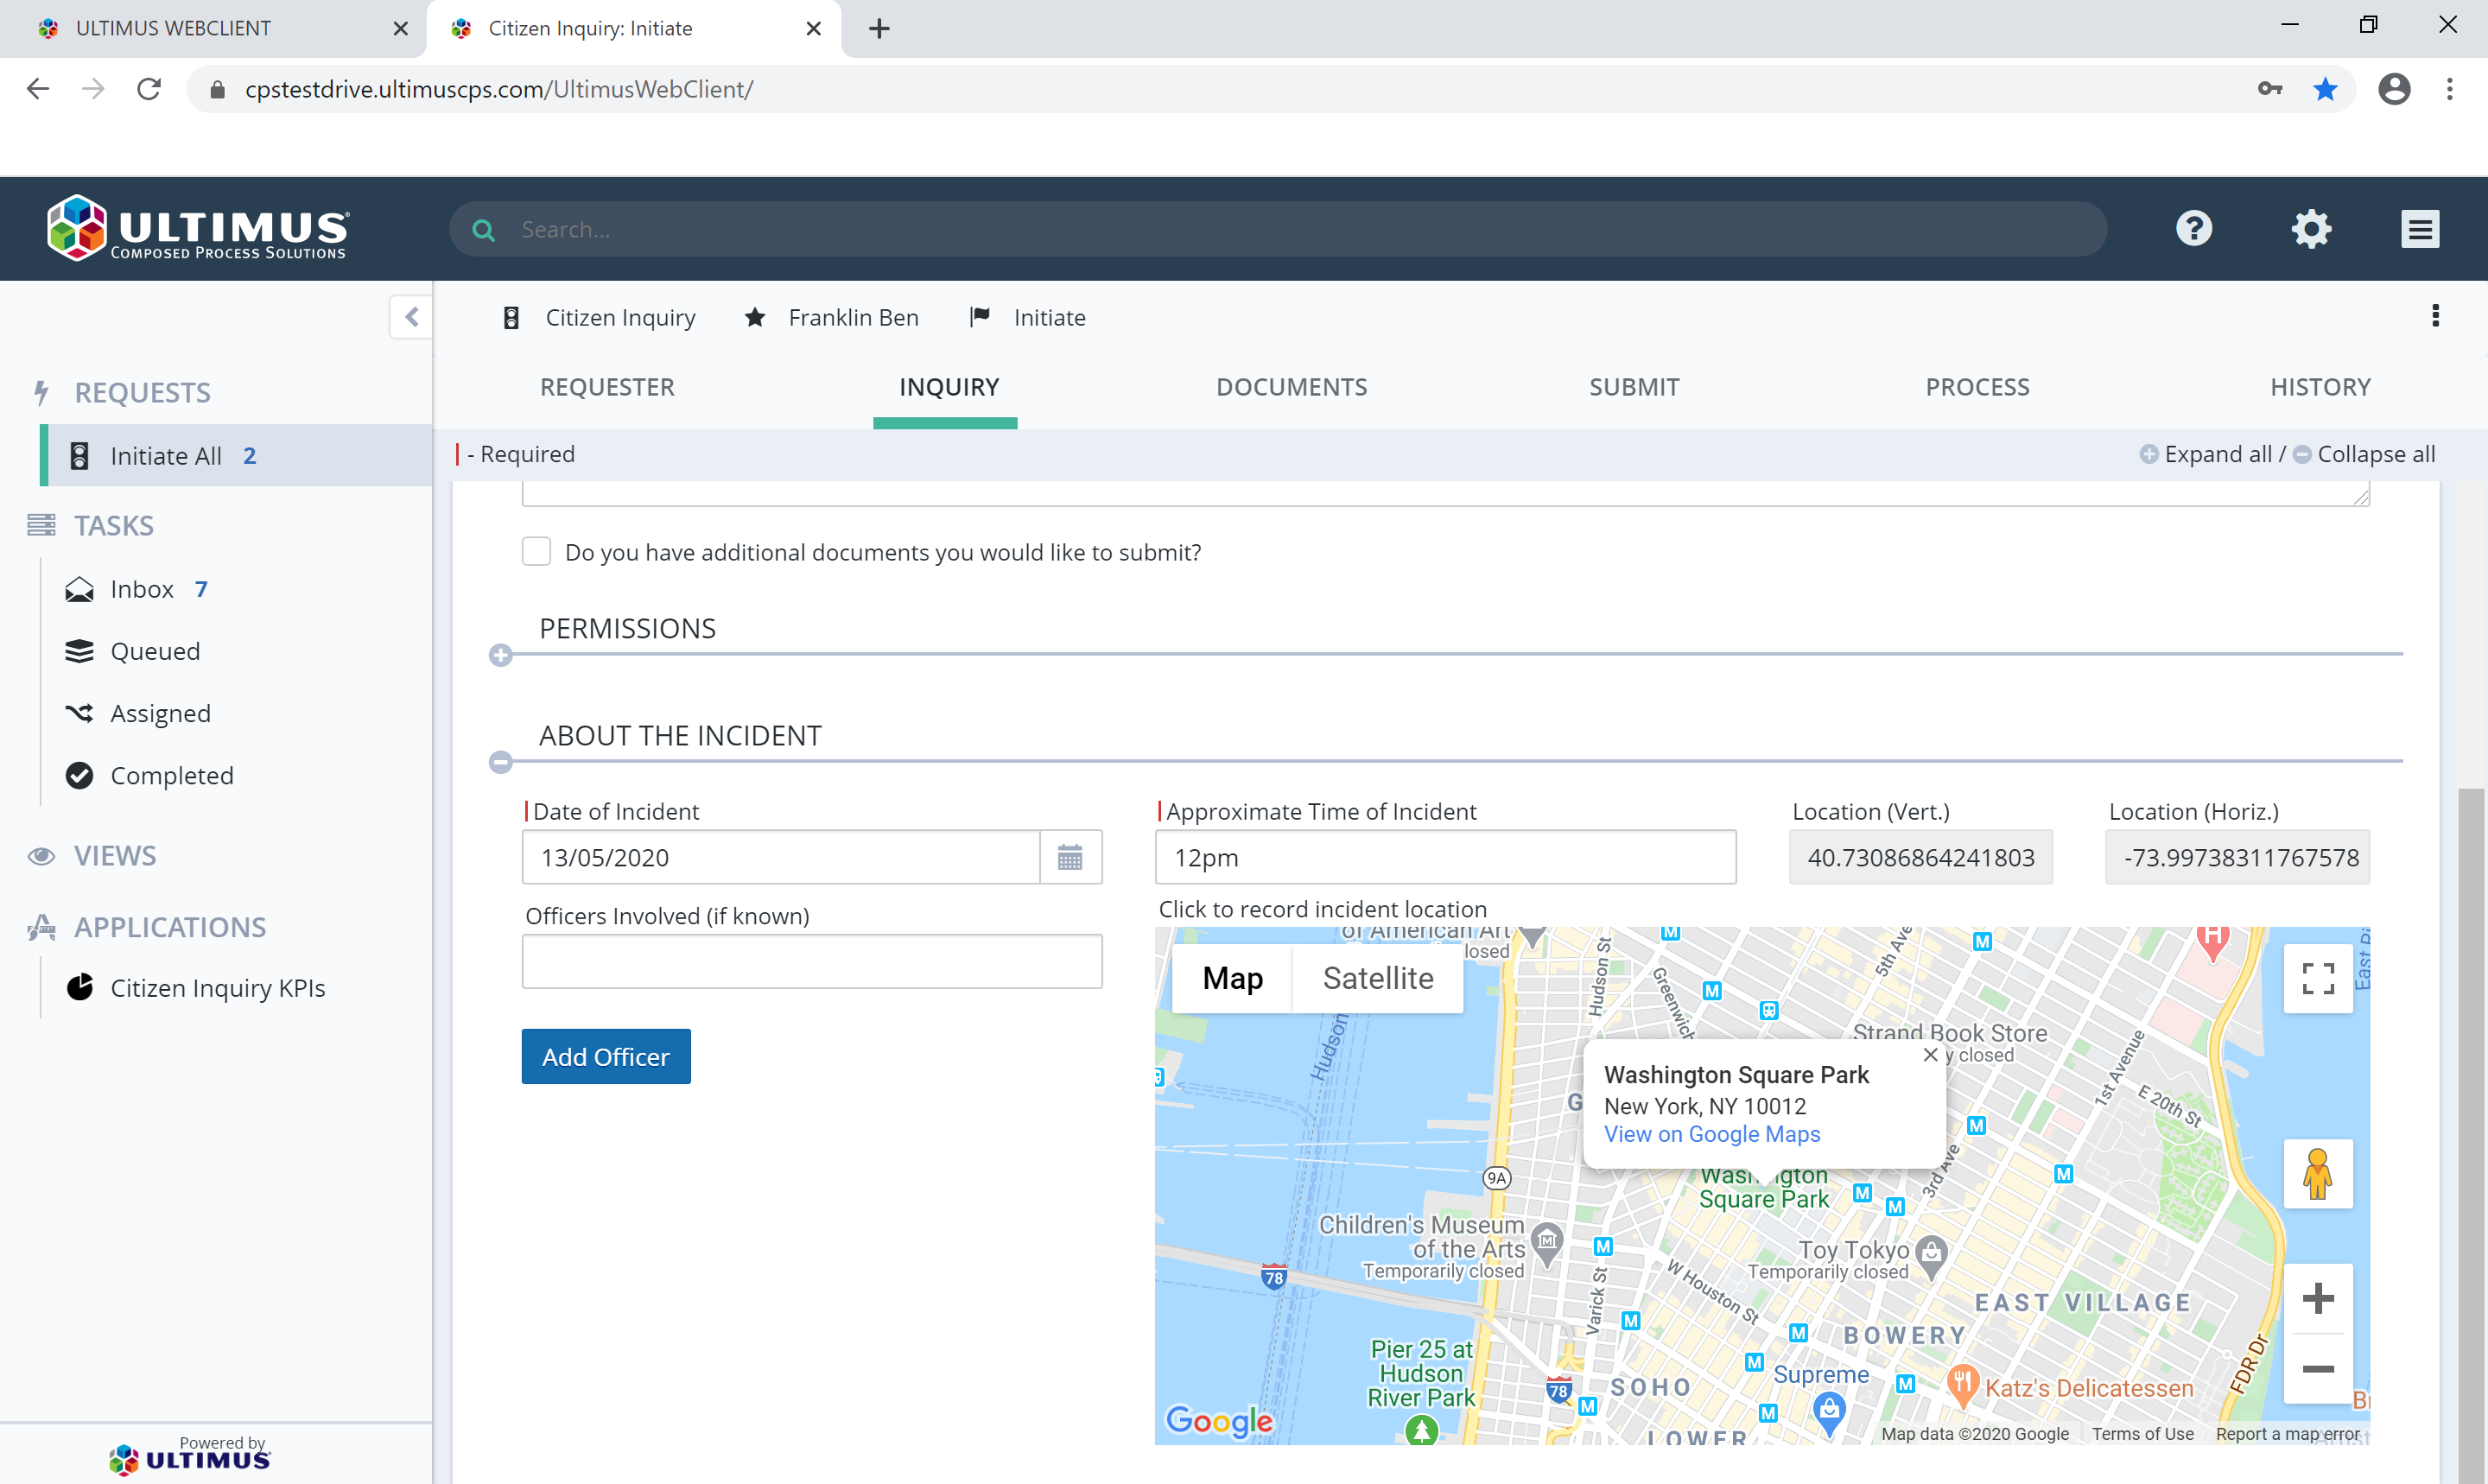
Task: Click the Officers Involved input field
Action: [x=811, y=961]
